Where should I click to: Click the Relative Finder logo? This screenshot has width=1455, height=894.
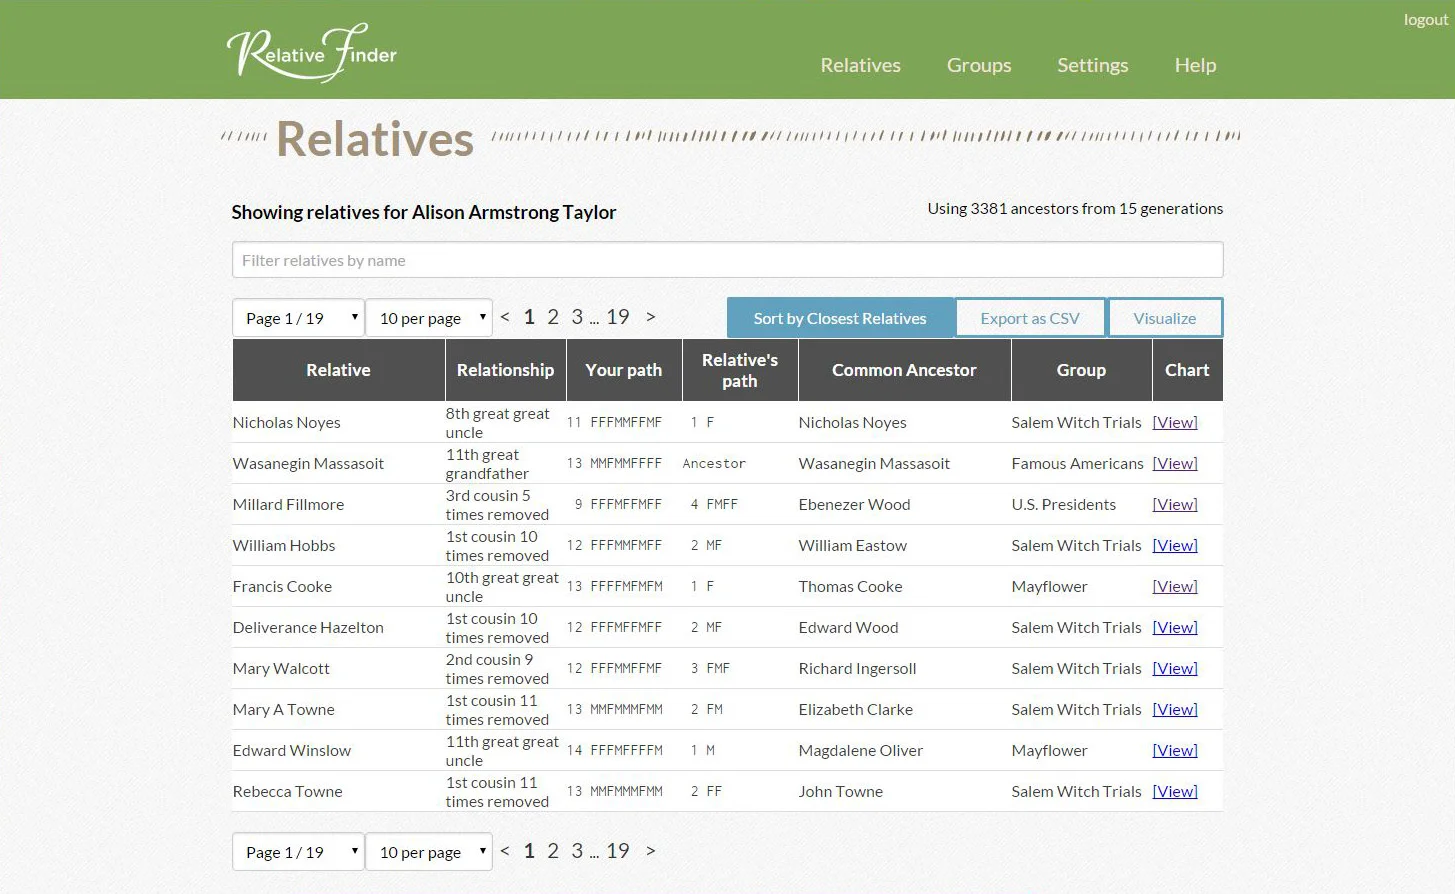tap(311, 50)
